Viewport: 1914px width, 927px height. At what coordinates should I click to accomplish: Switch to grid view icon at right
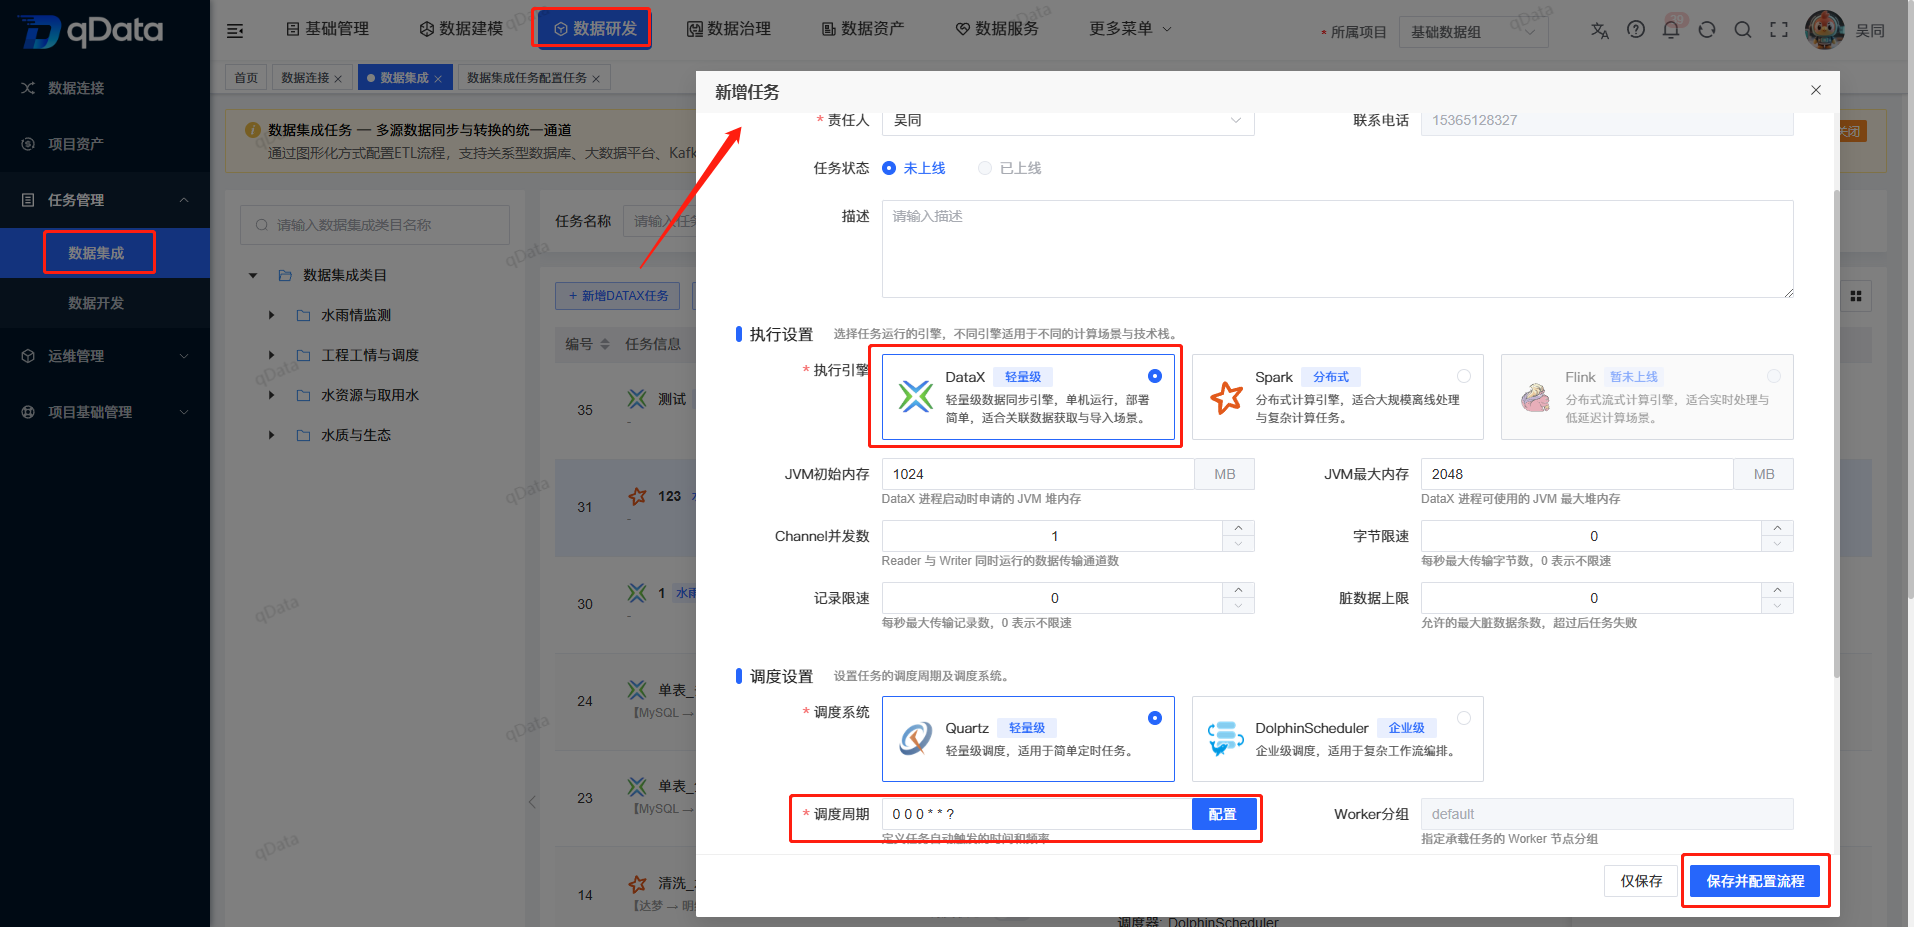1856,296
